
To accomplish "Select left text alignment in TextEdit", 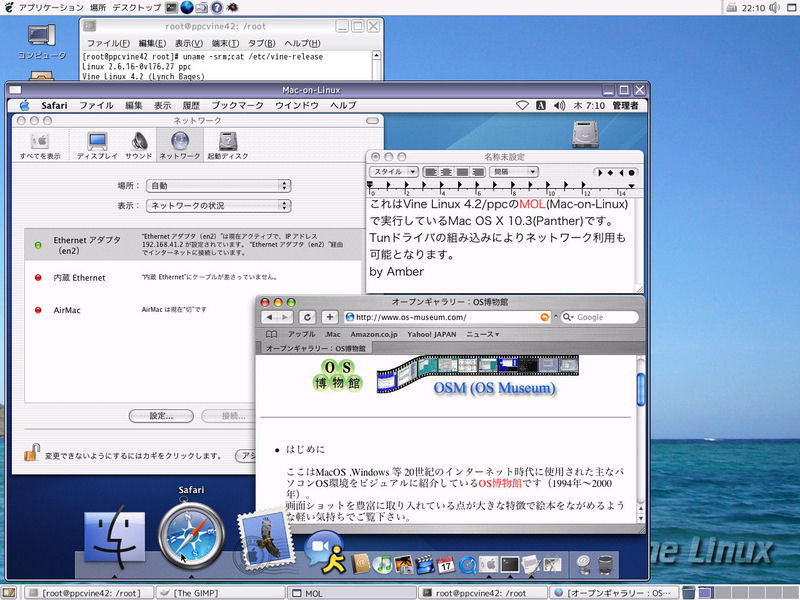I will 431,172.
